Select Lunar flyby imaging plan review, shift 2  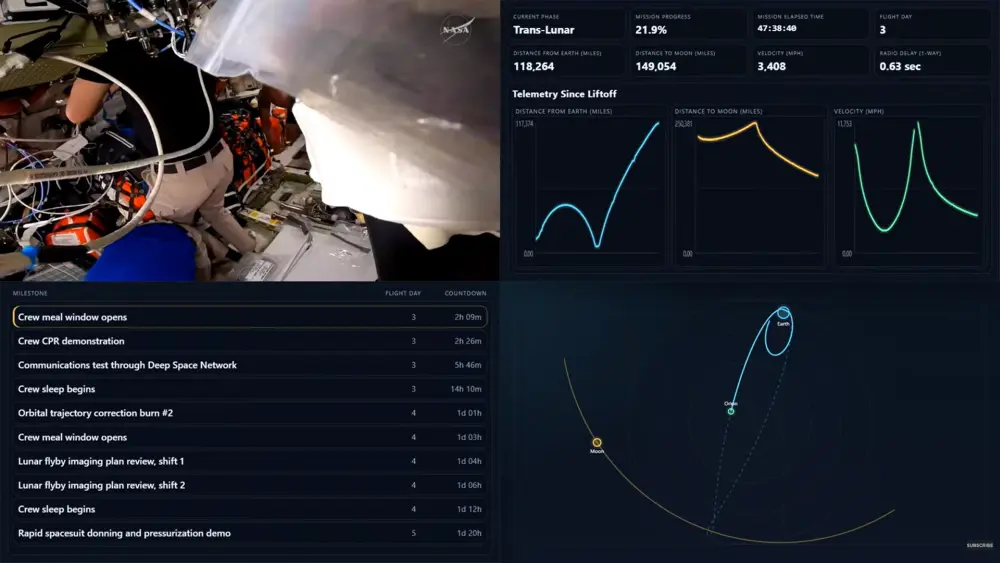coord(250,485)
